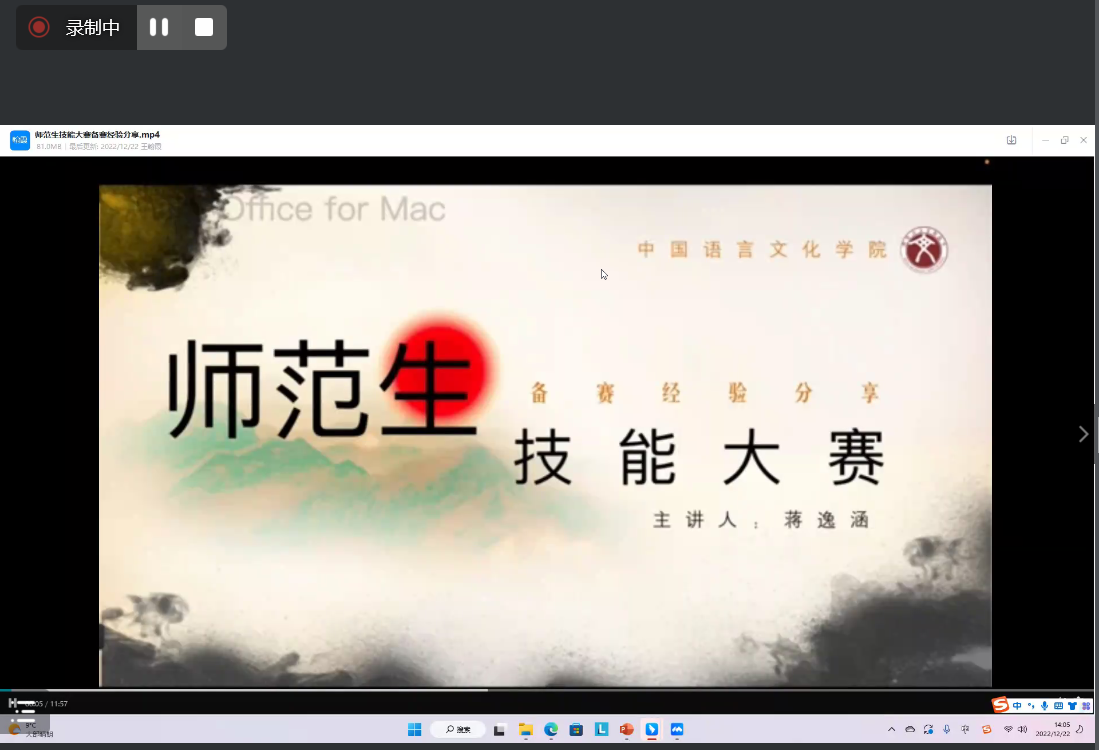
Task: Click the red recording indicator icon
Action: point(39,28)
